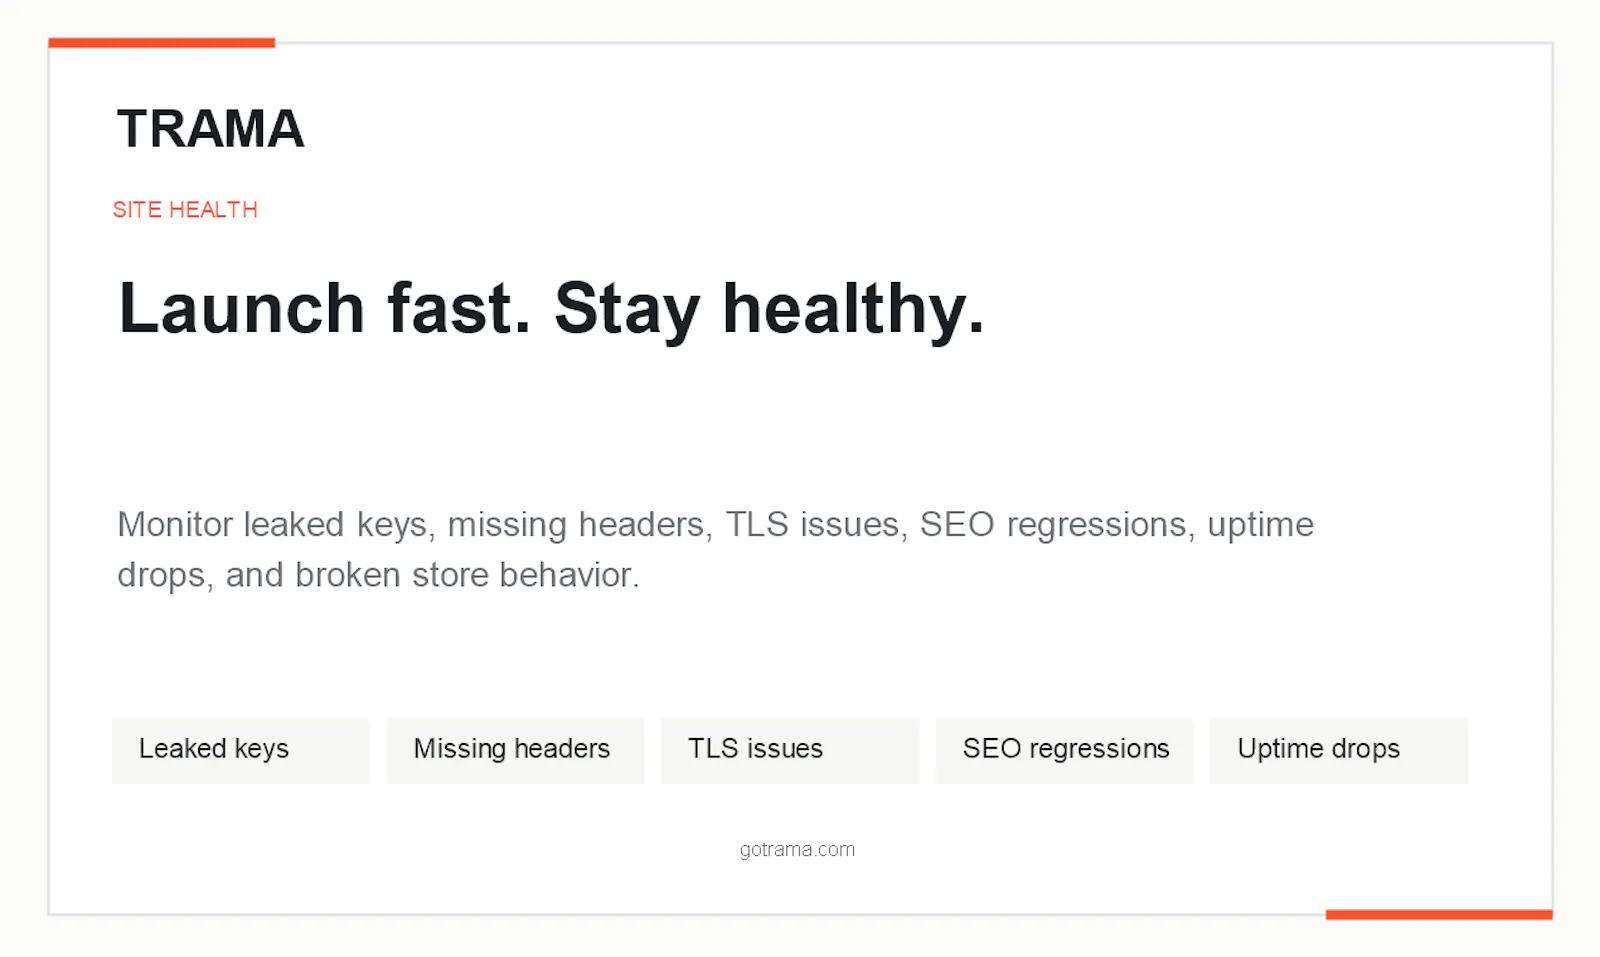Click the word 'Monitor' in the description
Viewport: 1600px width, 957px height.
tap(175, 524)
